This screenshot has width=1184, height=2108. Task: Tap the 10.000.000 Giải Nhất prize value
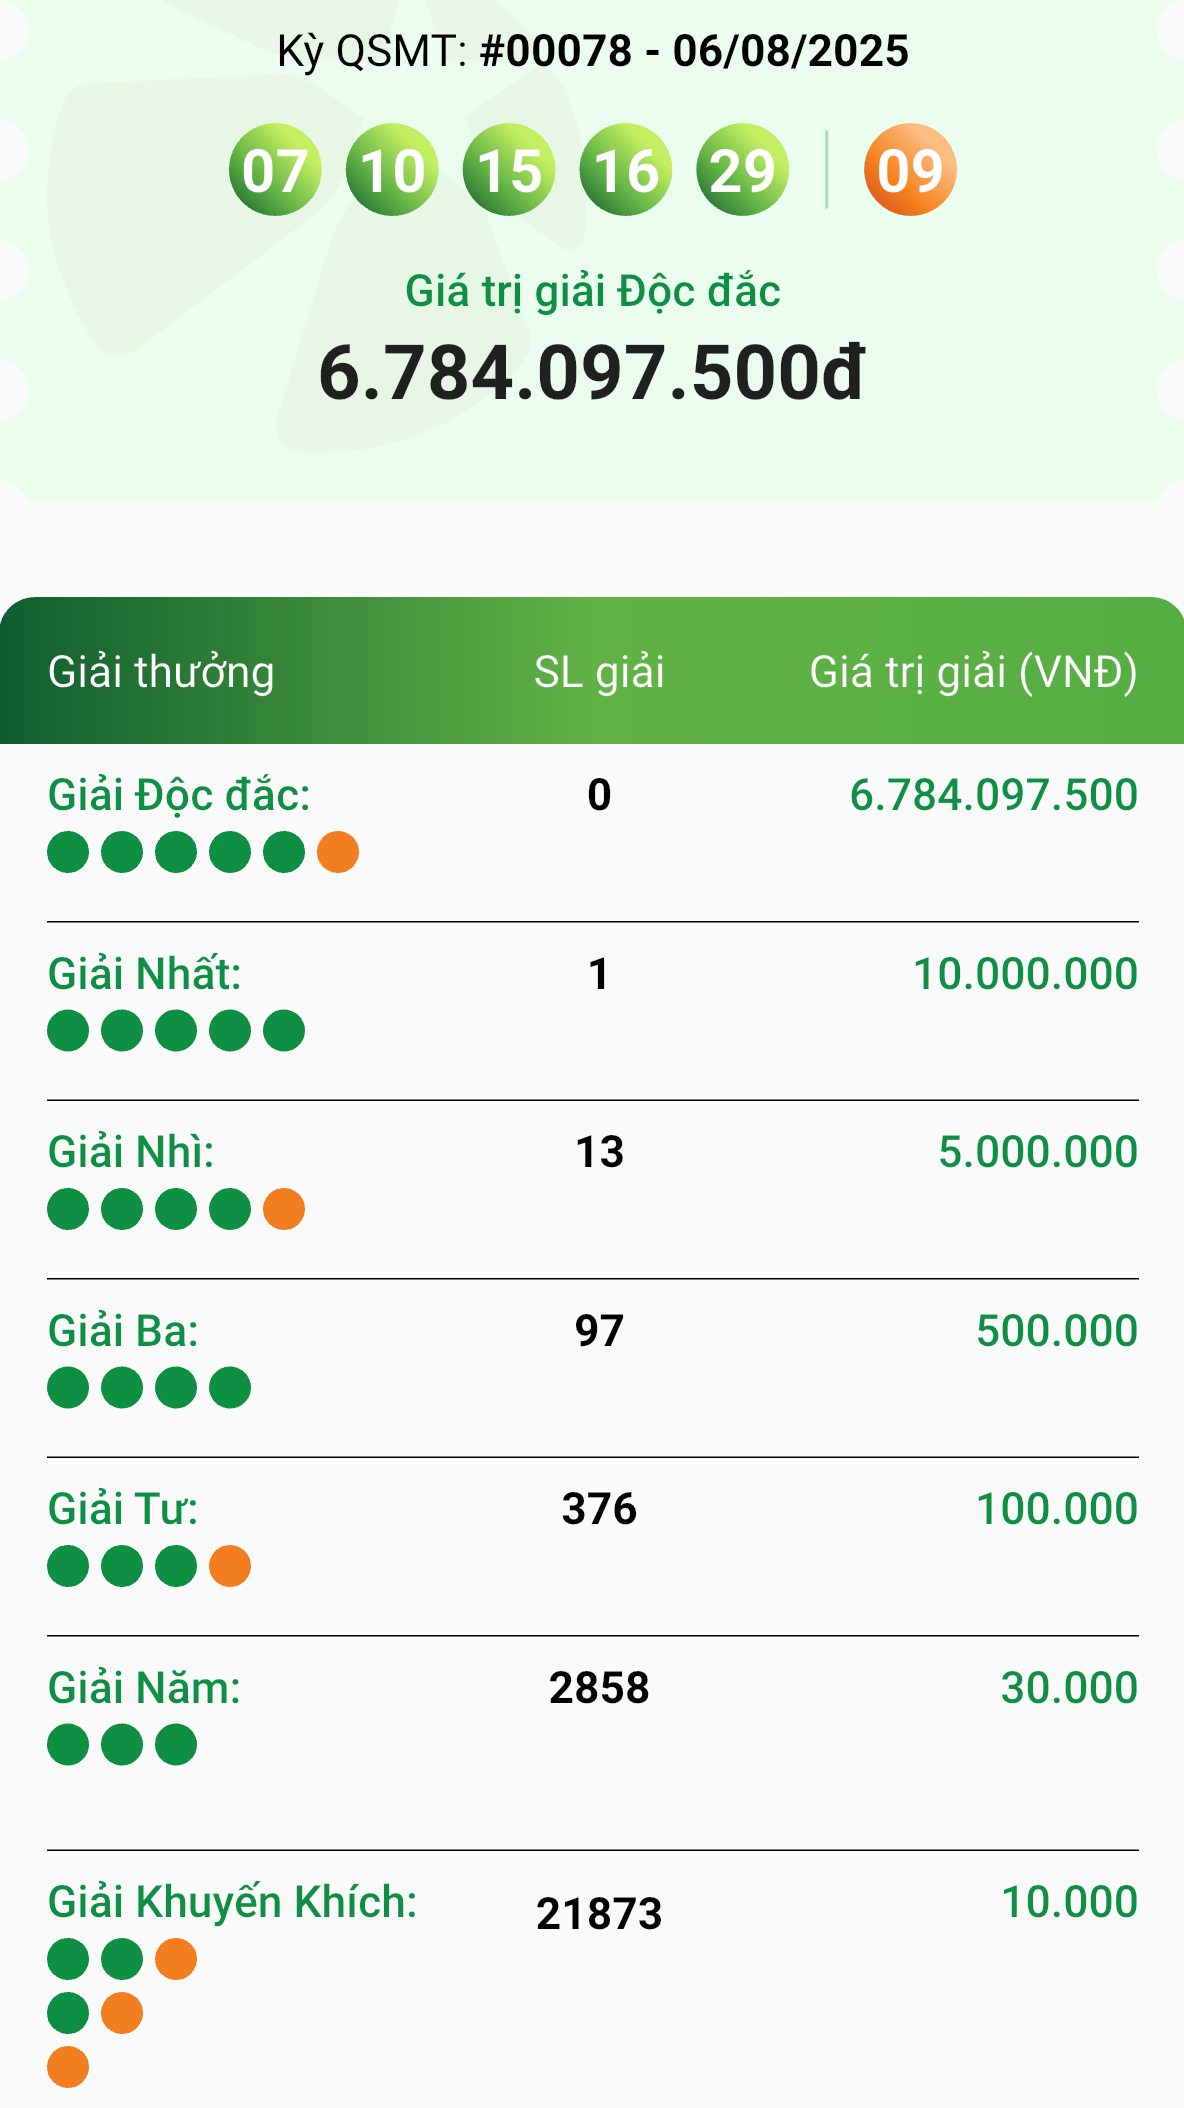click(1025, 974)
